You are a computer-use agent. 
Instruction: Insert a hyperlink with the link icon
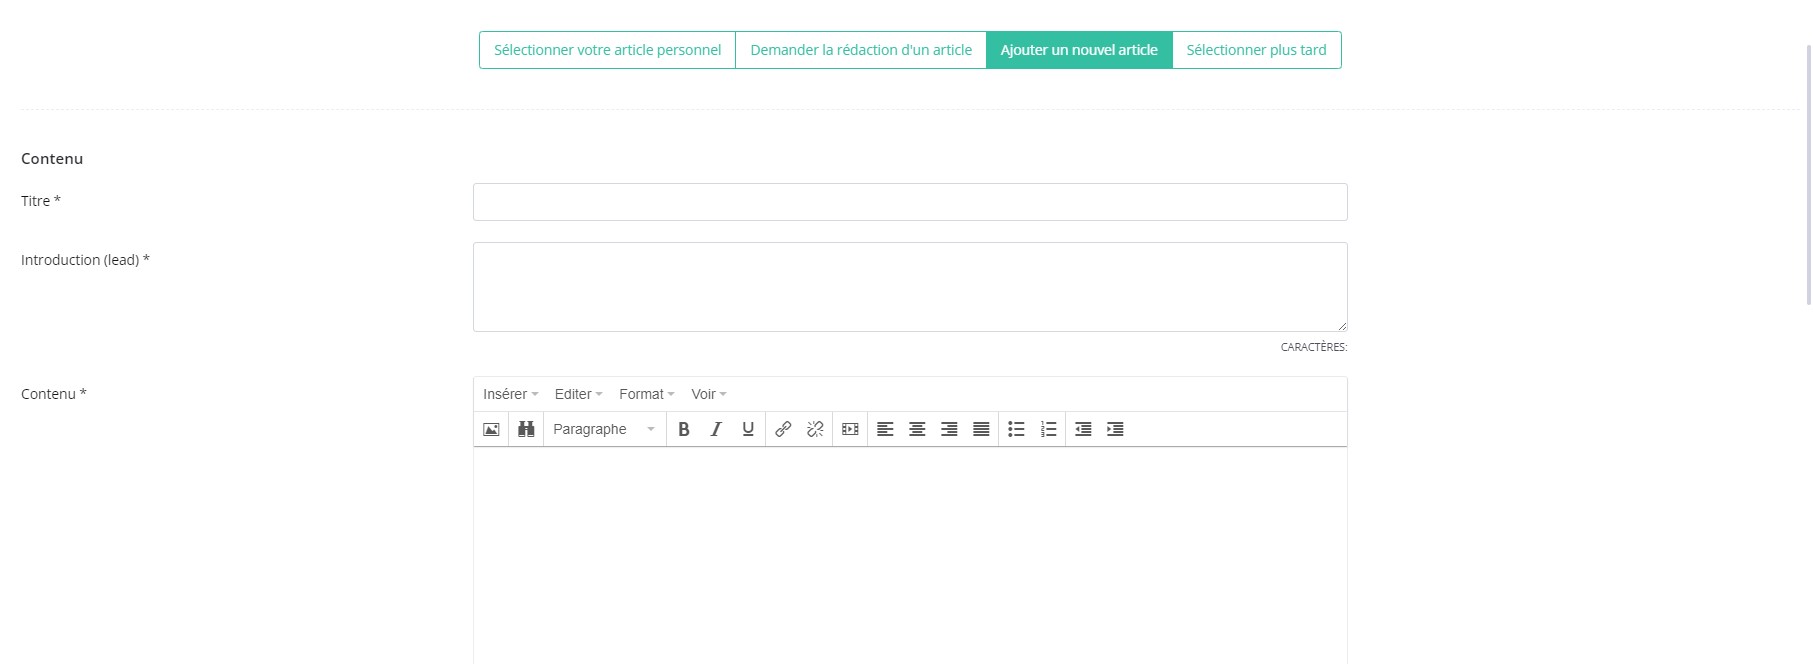[783, 429]
